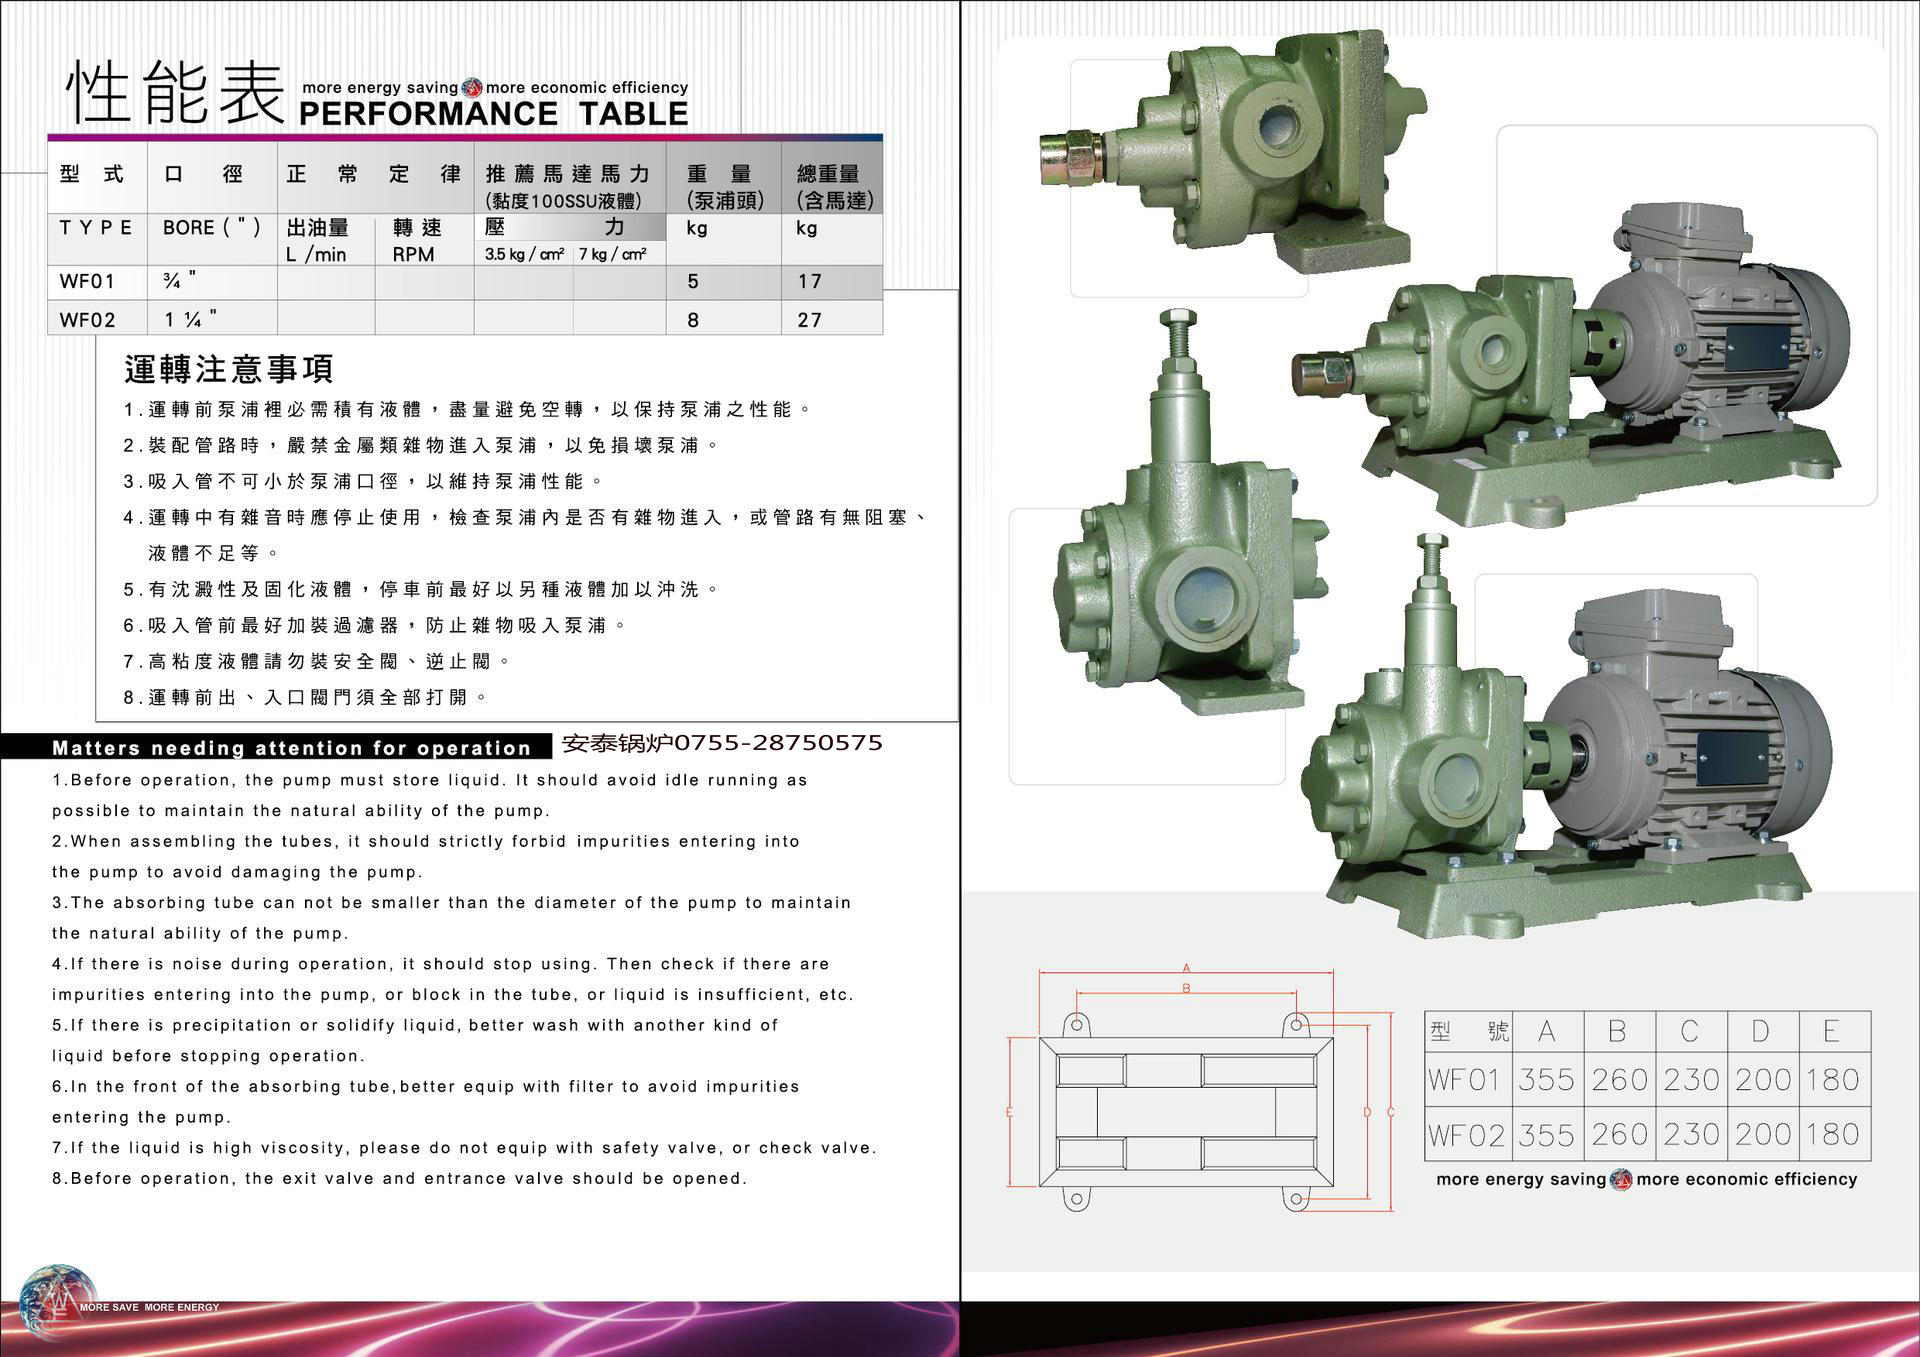
Task: Click the "BORE ( " )" column header
Action: (x=212, y=228)
